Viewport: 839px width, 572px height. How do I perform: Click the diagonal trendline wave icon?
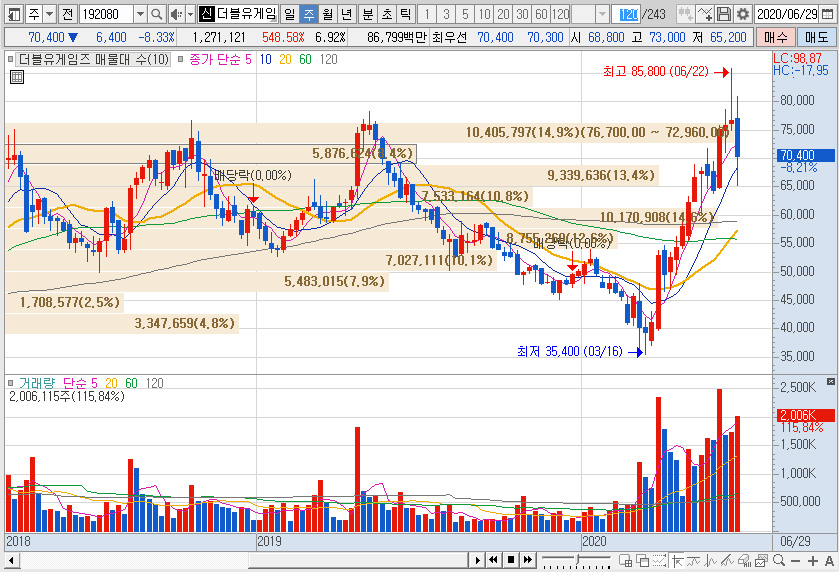pos(728,560)
